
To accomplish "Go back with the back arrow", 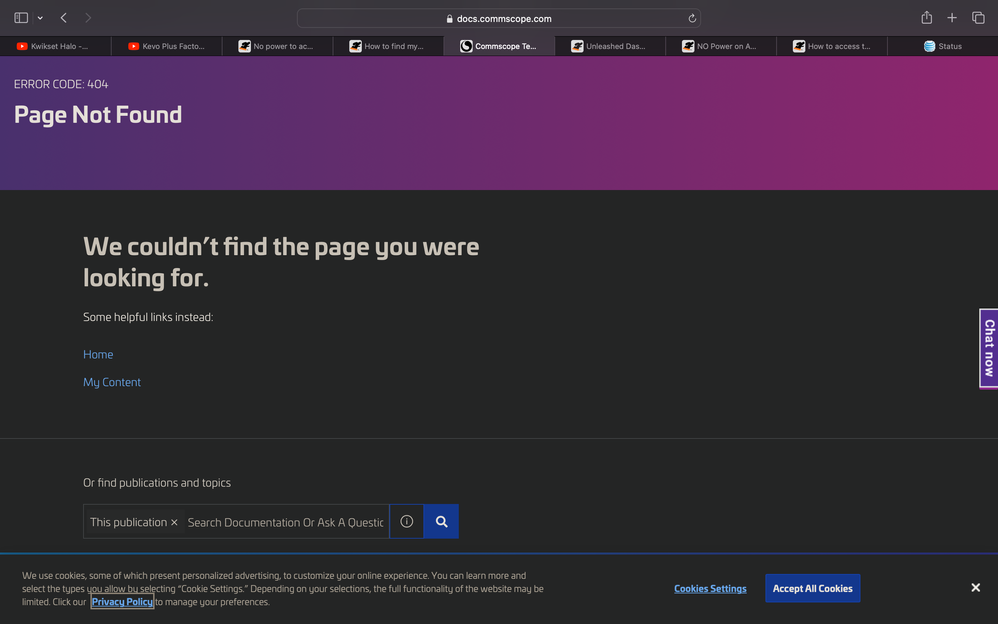I will point(64,18).
